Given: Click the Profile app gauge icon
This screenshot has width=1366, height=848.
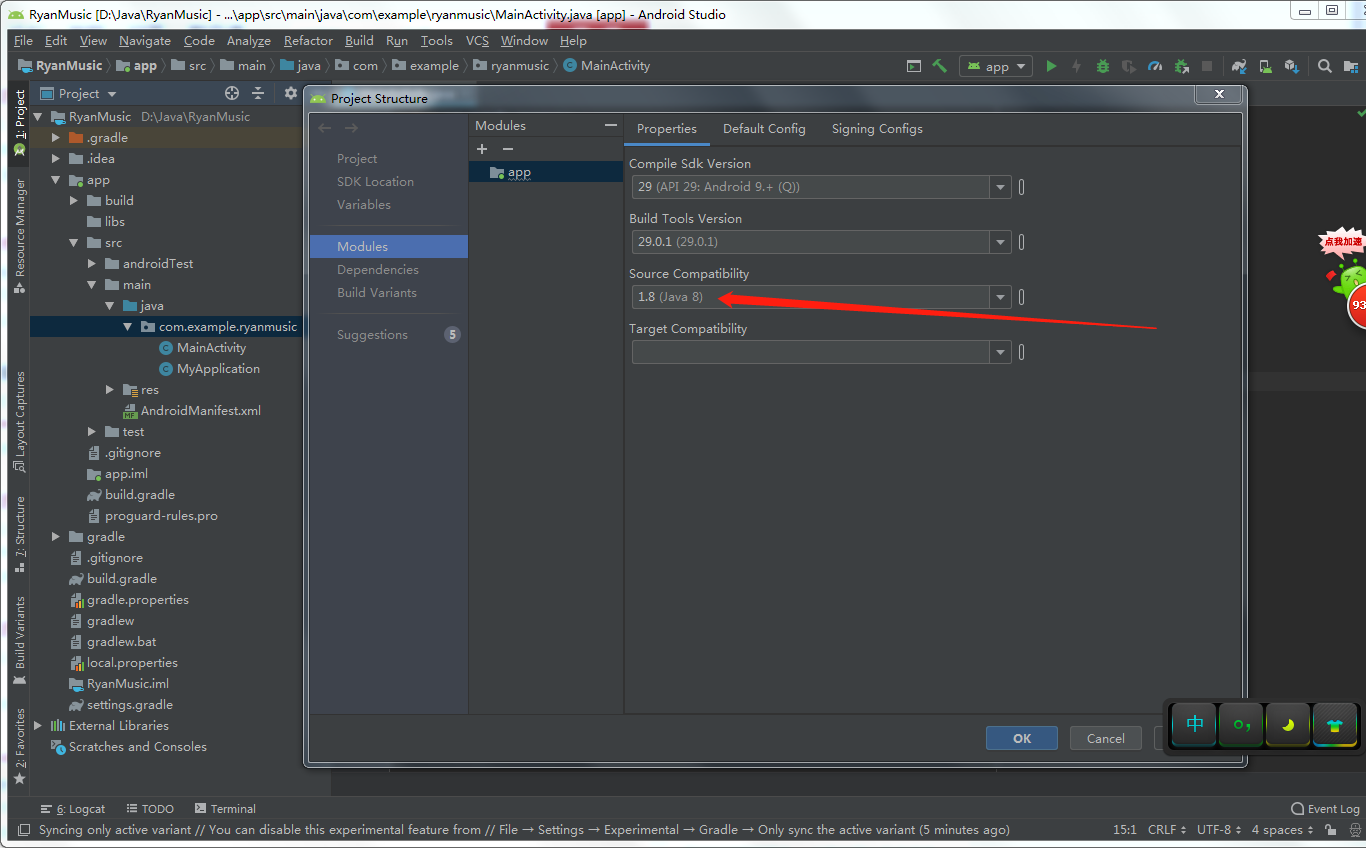Looking at the screenshot, I should click(x=1155, y=66).
